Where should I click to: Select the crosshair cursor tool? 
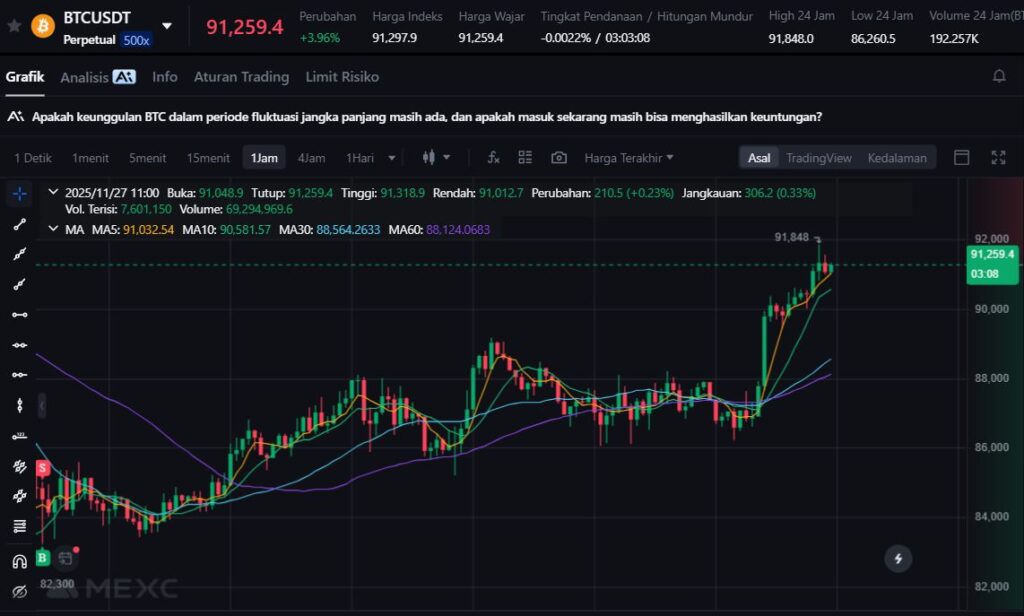[x=19, y=192]
